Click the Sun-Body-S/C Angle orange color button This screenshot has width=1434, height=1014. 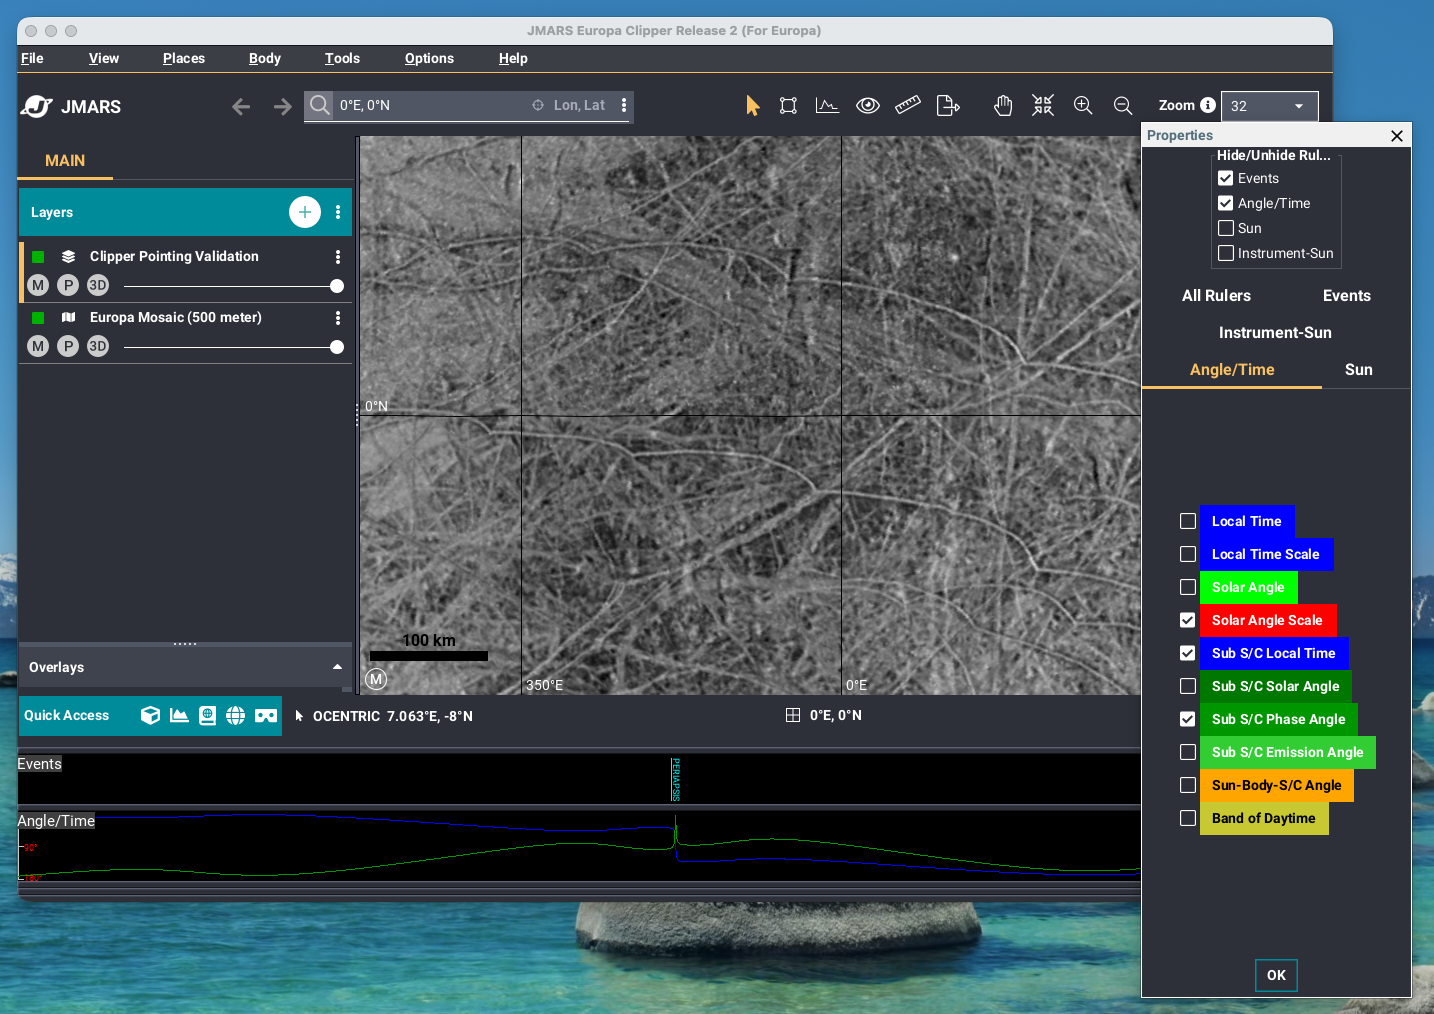[x=1277, y=785]
